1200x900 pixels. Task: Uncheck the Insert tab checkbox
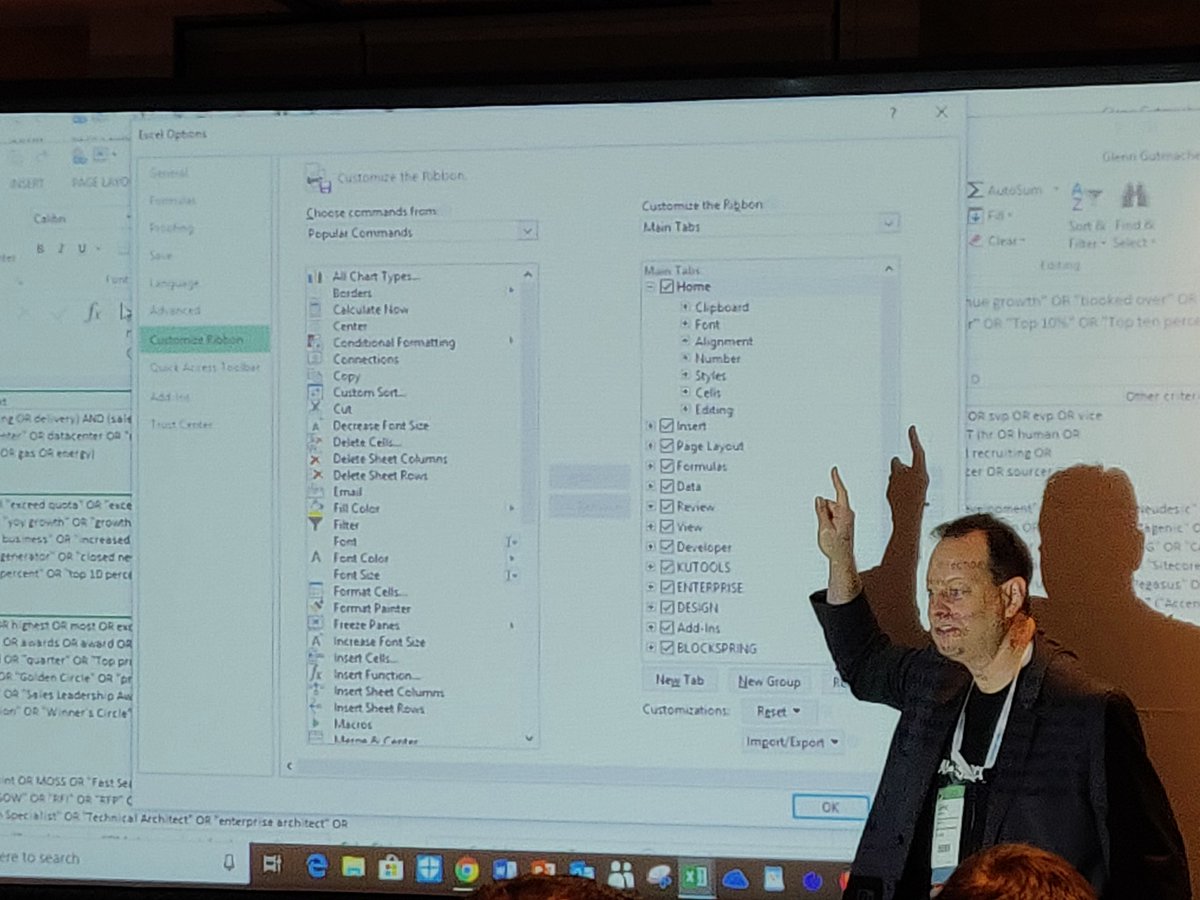click(x=667, y=426)
